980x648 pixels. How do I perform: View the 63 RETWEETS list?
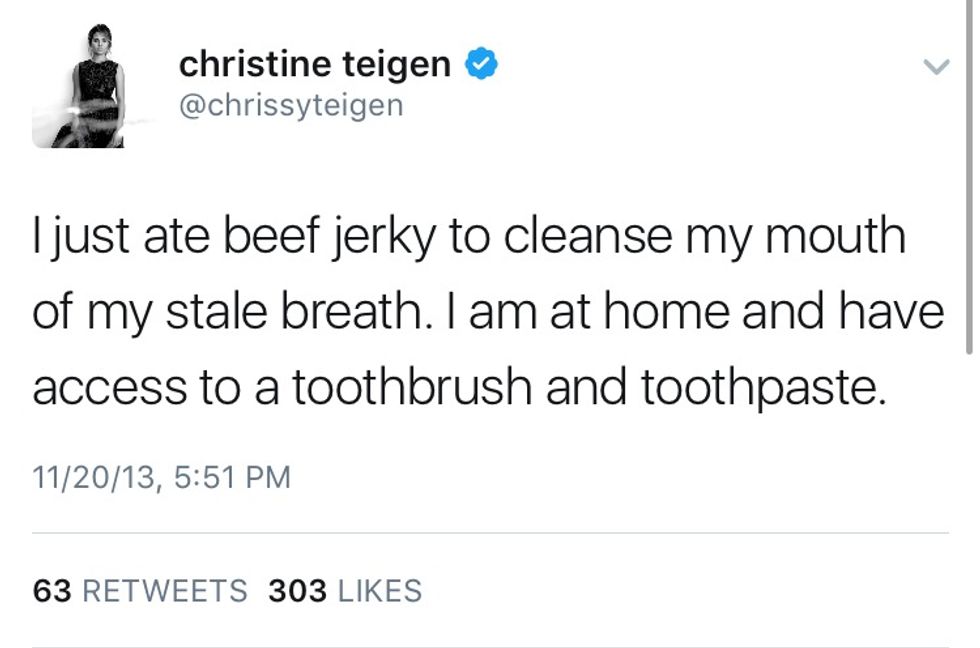tap(140, 591)
